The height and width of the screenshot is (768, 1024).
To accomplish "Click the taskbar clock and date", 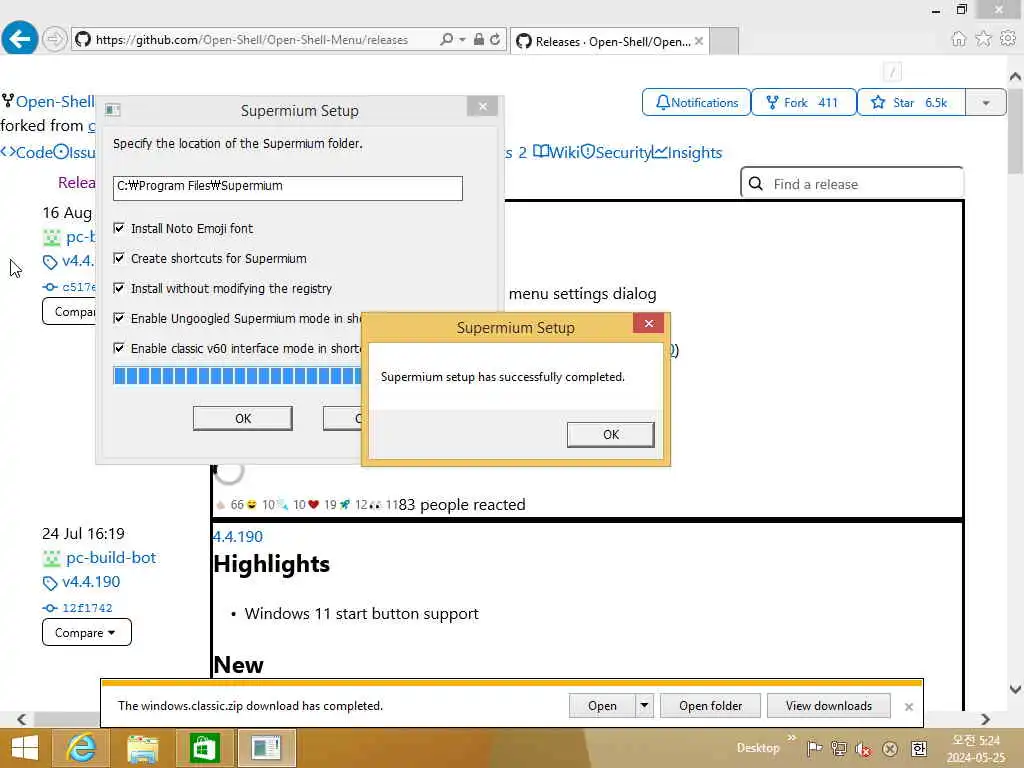I will tap(976, 748).
